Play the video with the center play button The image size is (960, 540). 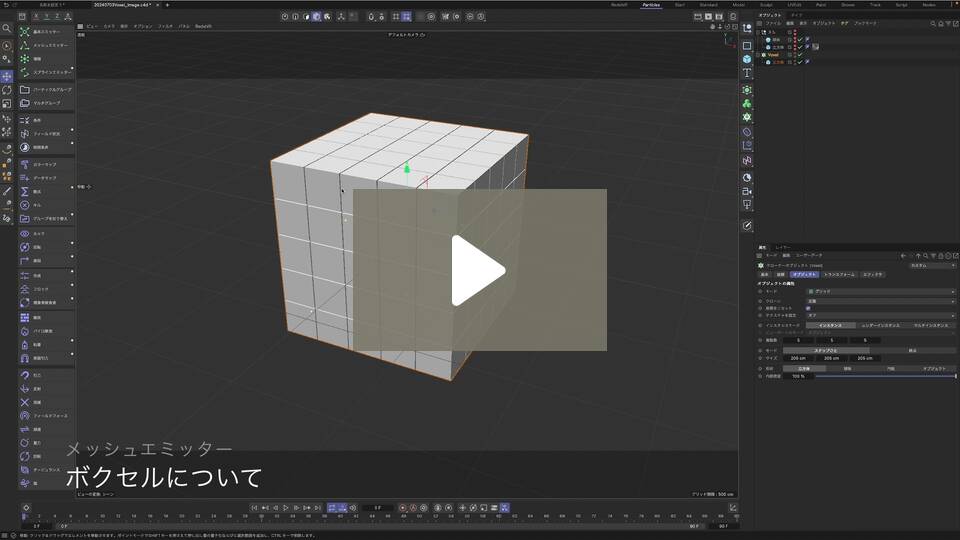[x=479, y=270]
